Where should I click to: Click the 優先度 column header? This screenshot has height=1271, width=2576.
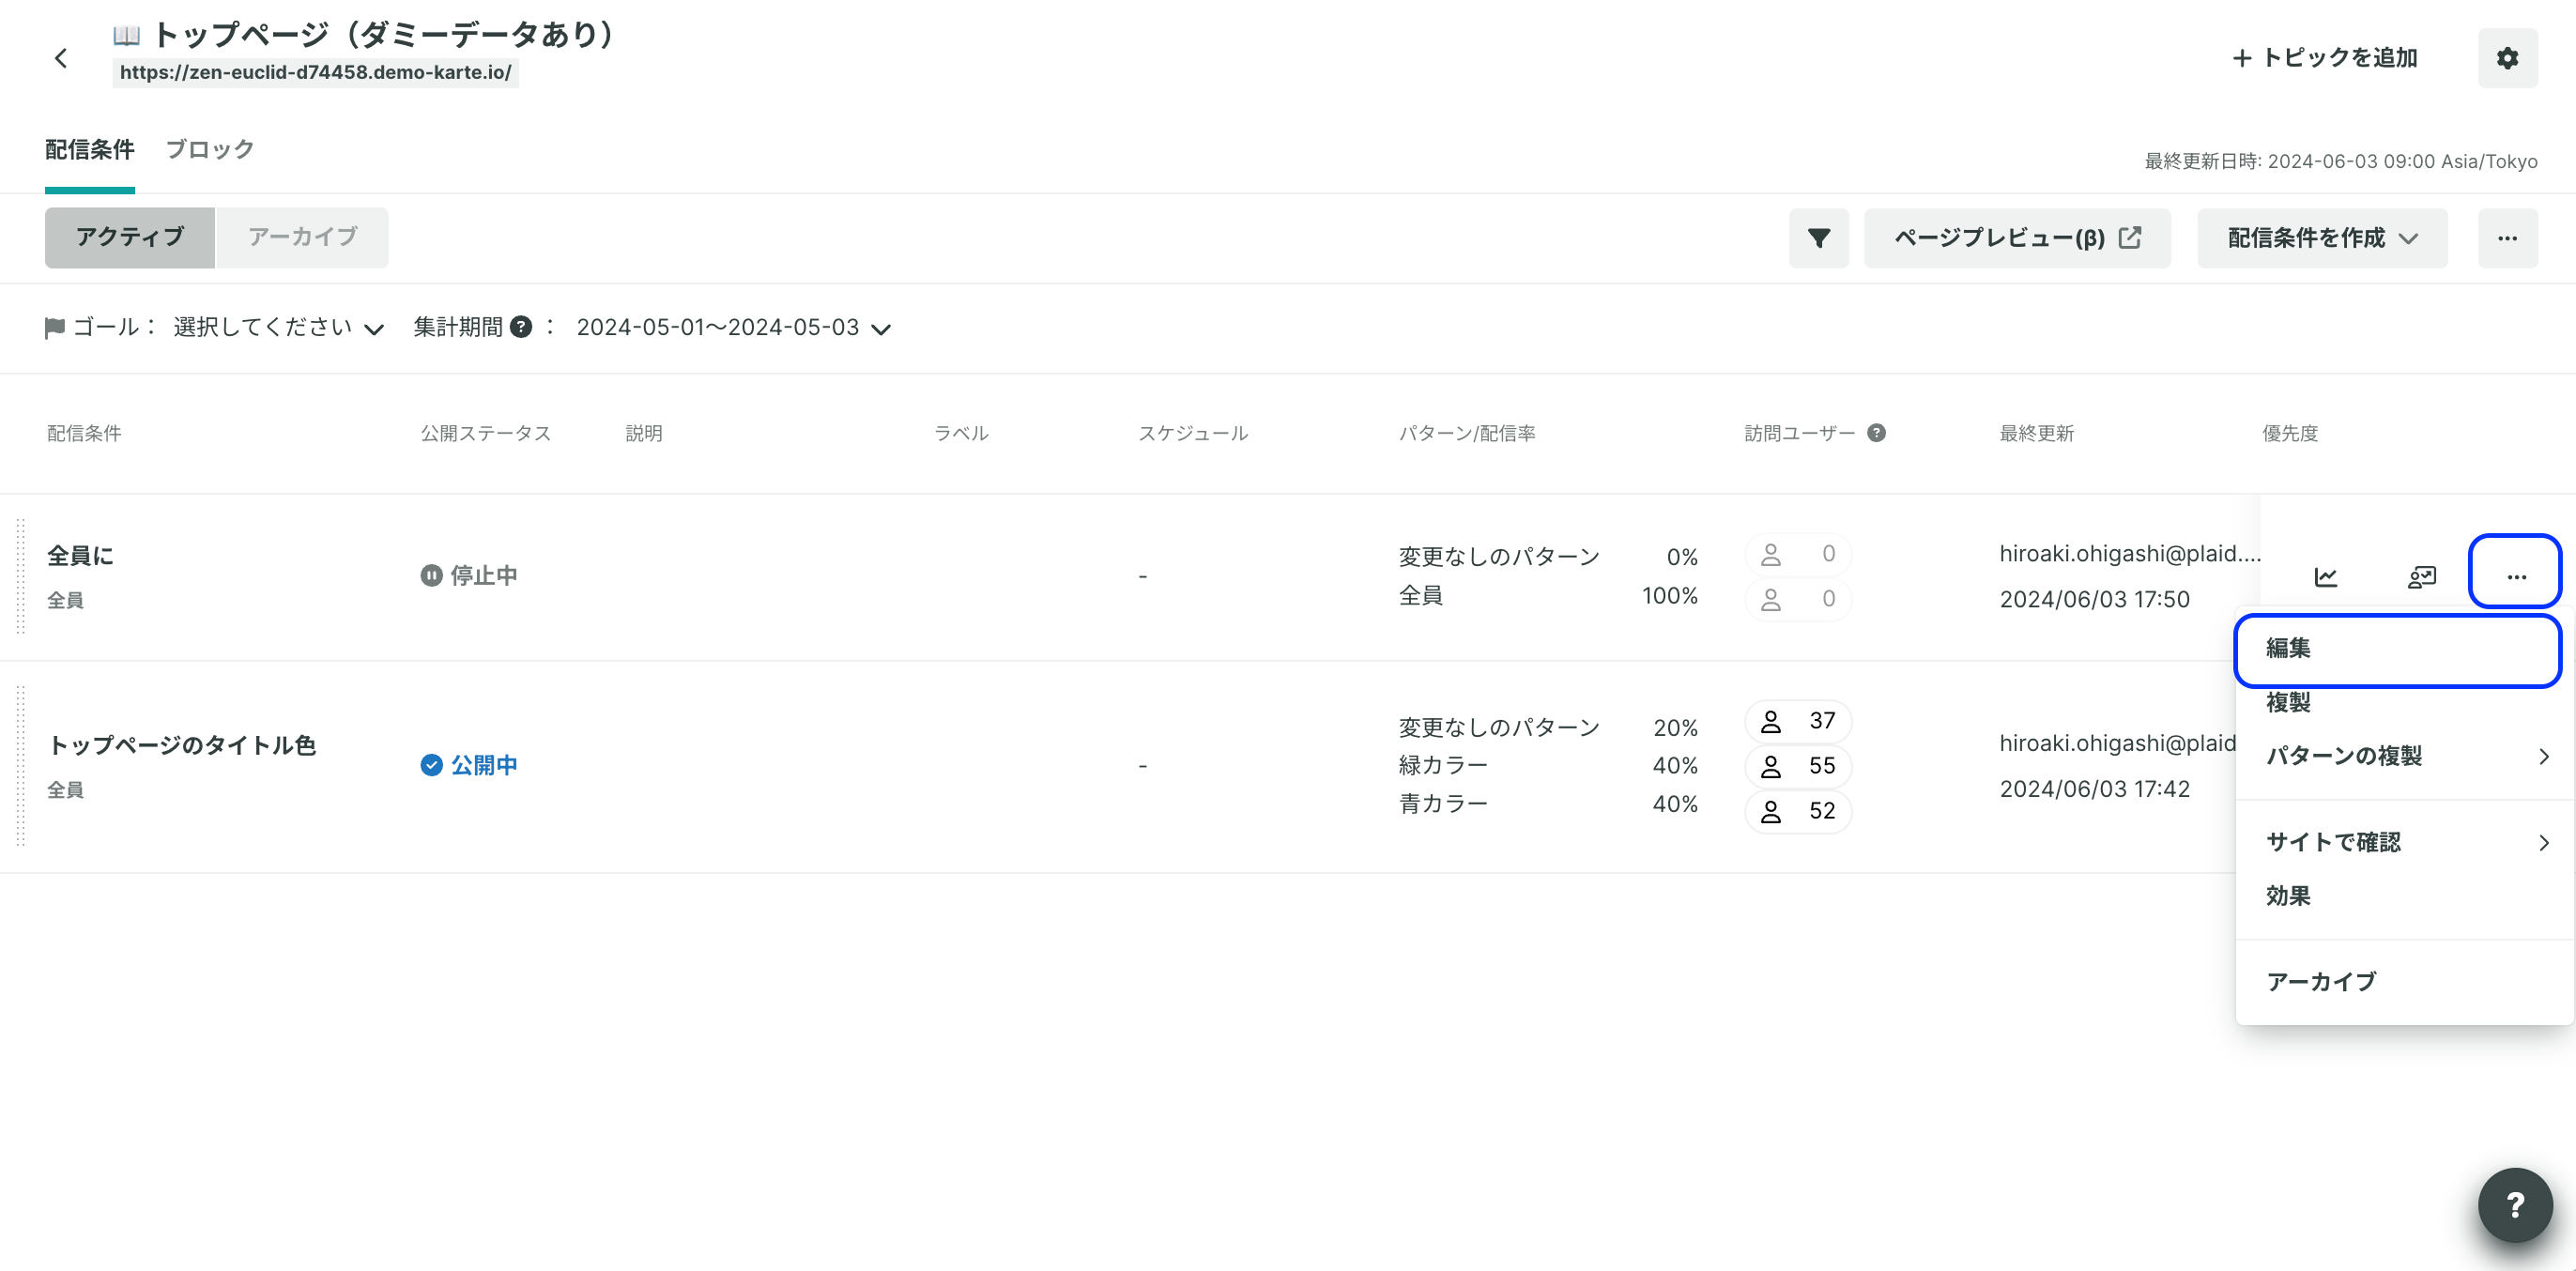pyautogui.click(x=2290, y=433)
